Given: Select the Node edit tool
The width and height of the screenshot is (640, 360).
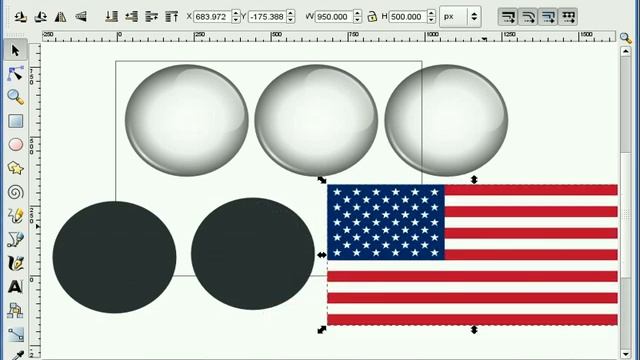Looking at the screenshot, I should coord(16,74).
